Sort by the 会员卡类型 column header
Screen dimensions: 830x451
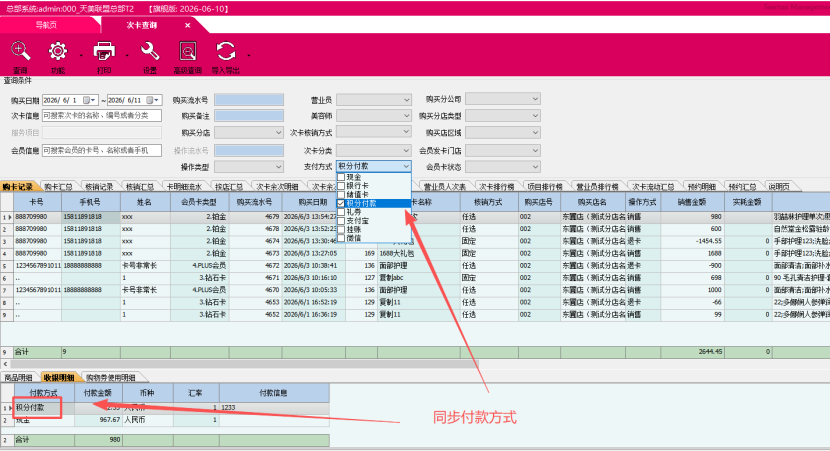[200, 202]
